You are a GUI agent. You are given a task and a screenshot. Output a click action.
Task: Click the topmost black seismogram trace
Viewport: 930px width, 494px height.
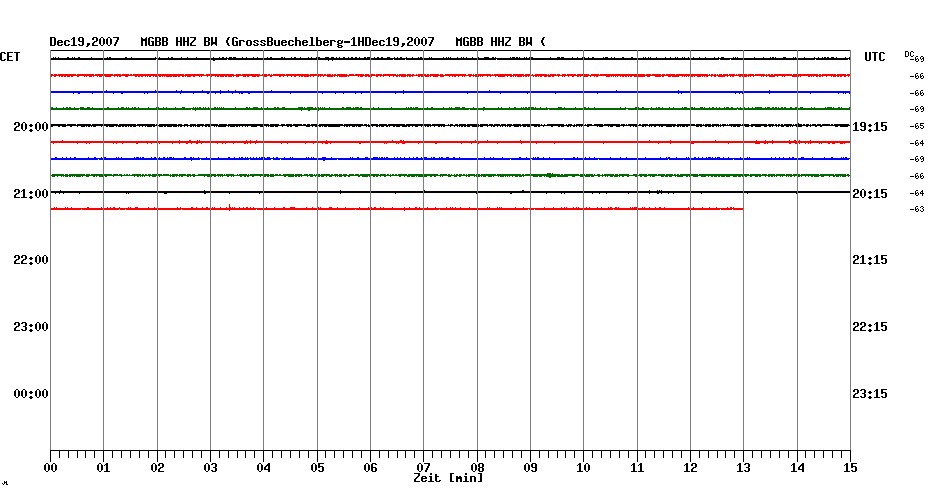coord(450,59)
